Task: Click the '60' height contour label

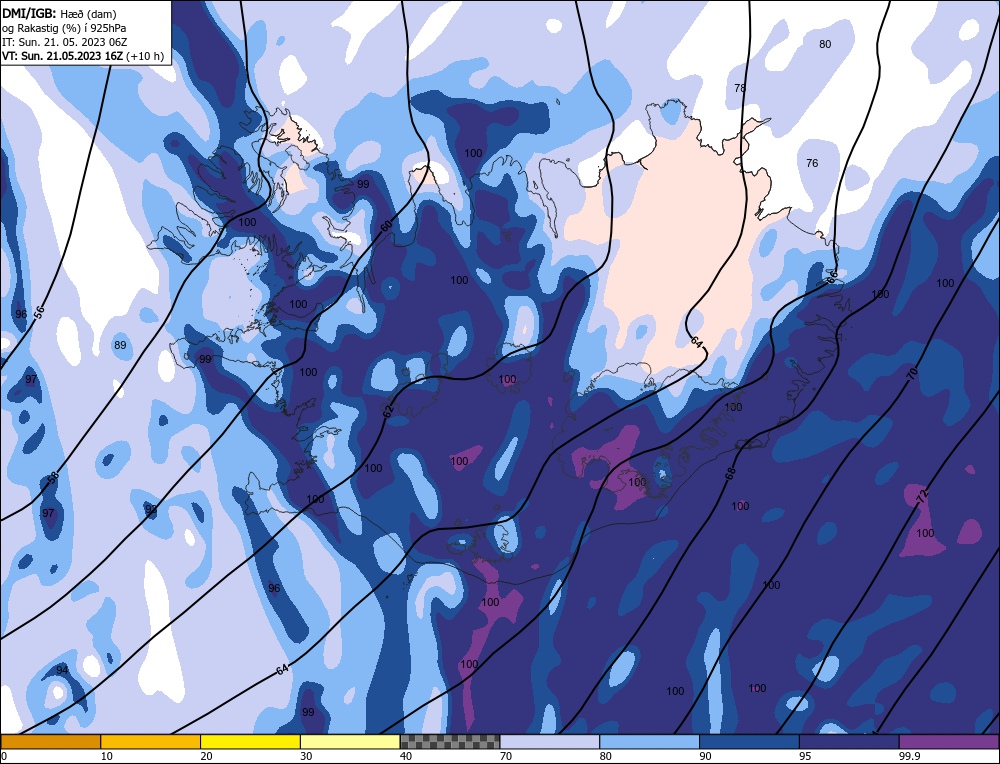Action: 386,226
